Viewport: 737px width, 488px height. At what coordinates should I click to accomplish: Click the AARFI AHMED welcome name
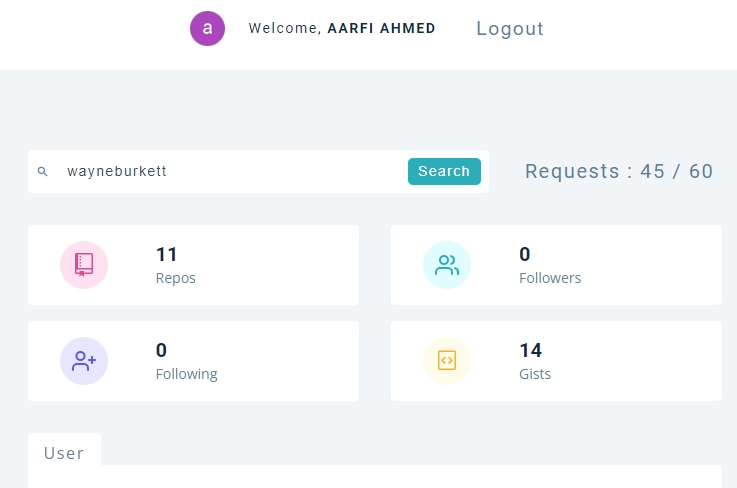pos(382,28)
